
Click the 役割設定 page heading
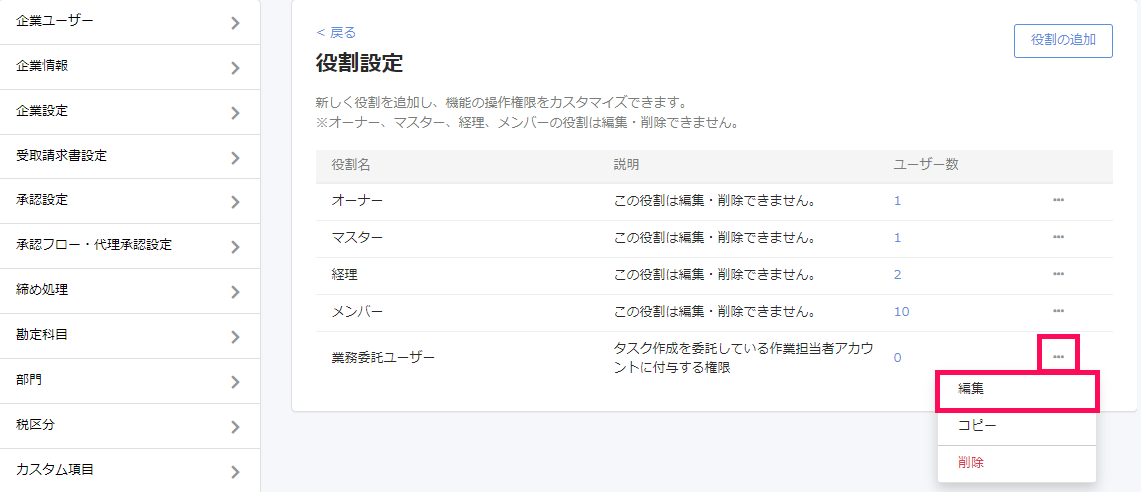pyautogui.click(x=359, y=63)
